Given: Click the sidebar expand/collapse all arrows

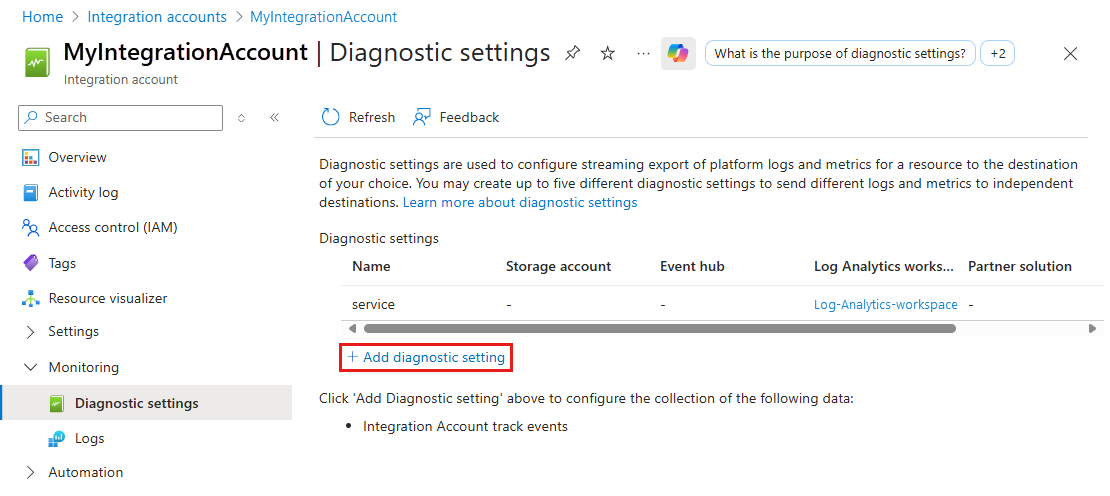Looking at the screenshot, I should 241,117.
